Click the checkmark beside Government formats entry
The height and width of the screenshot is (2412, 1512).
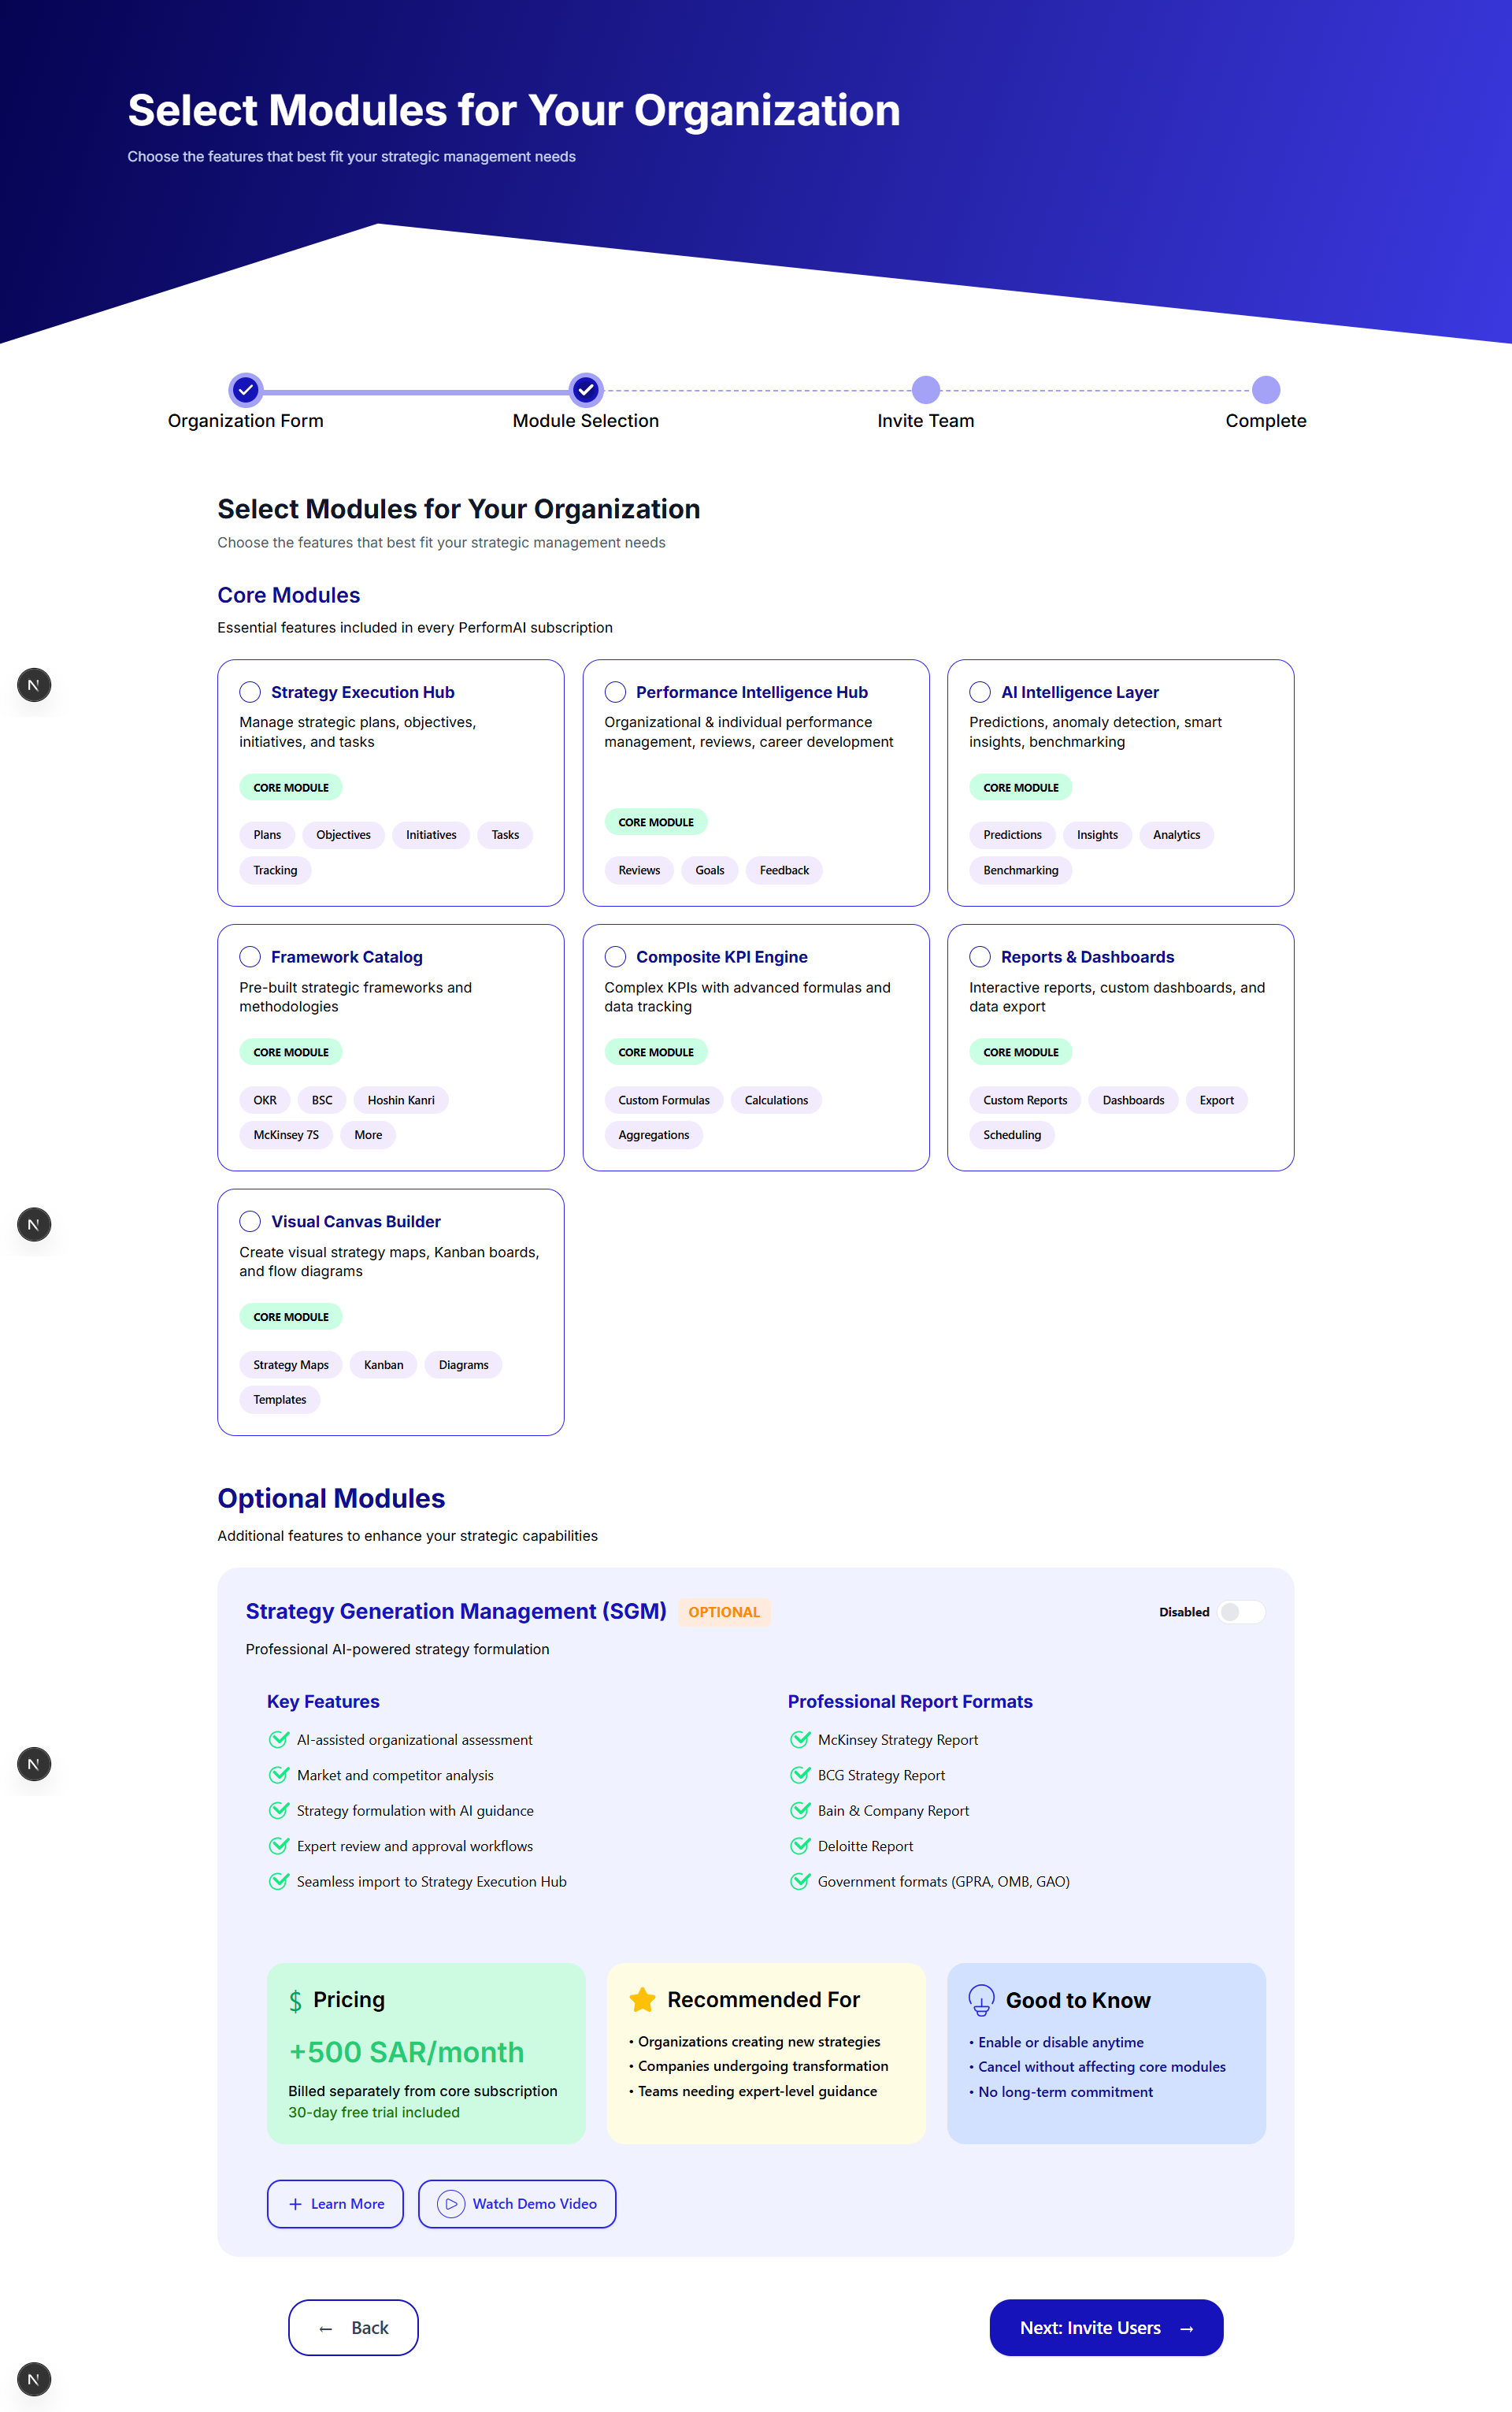[x=800, y=1881]
